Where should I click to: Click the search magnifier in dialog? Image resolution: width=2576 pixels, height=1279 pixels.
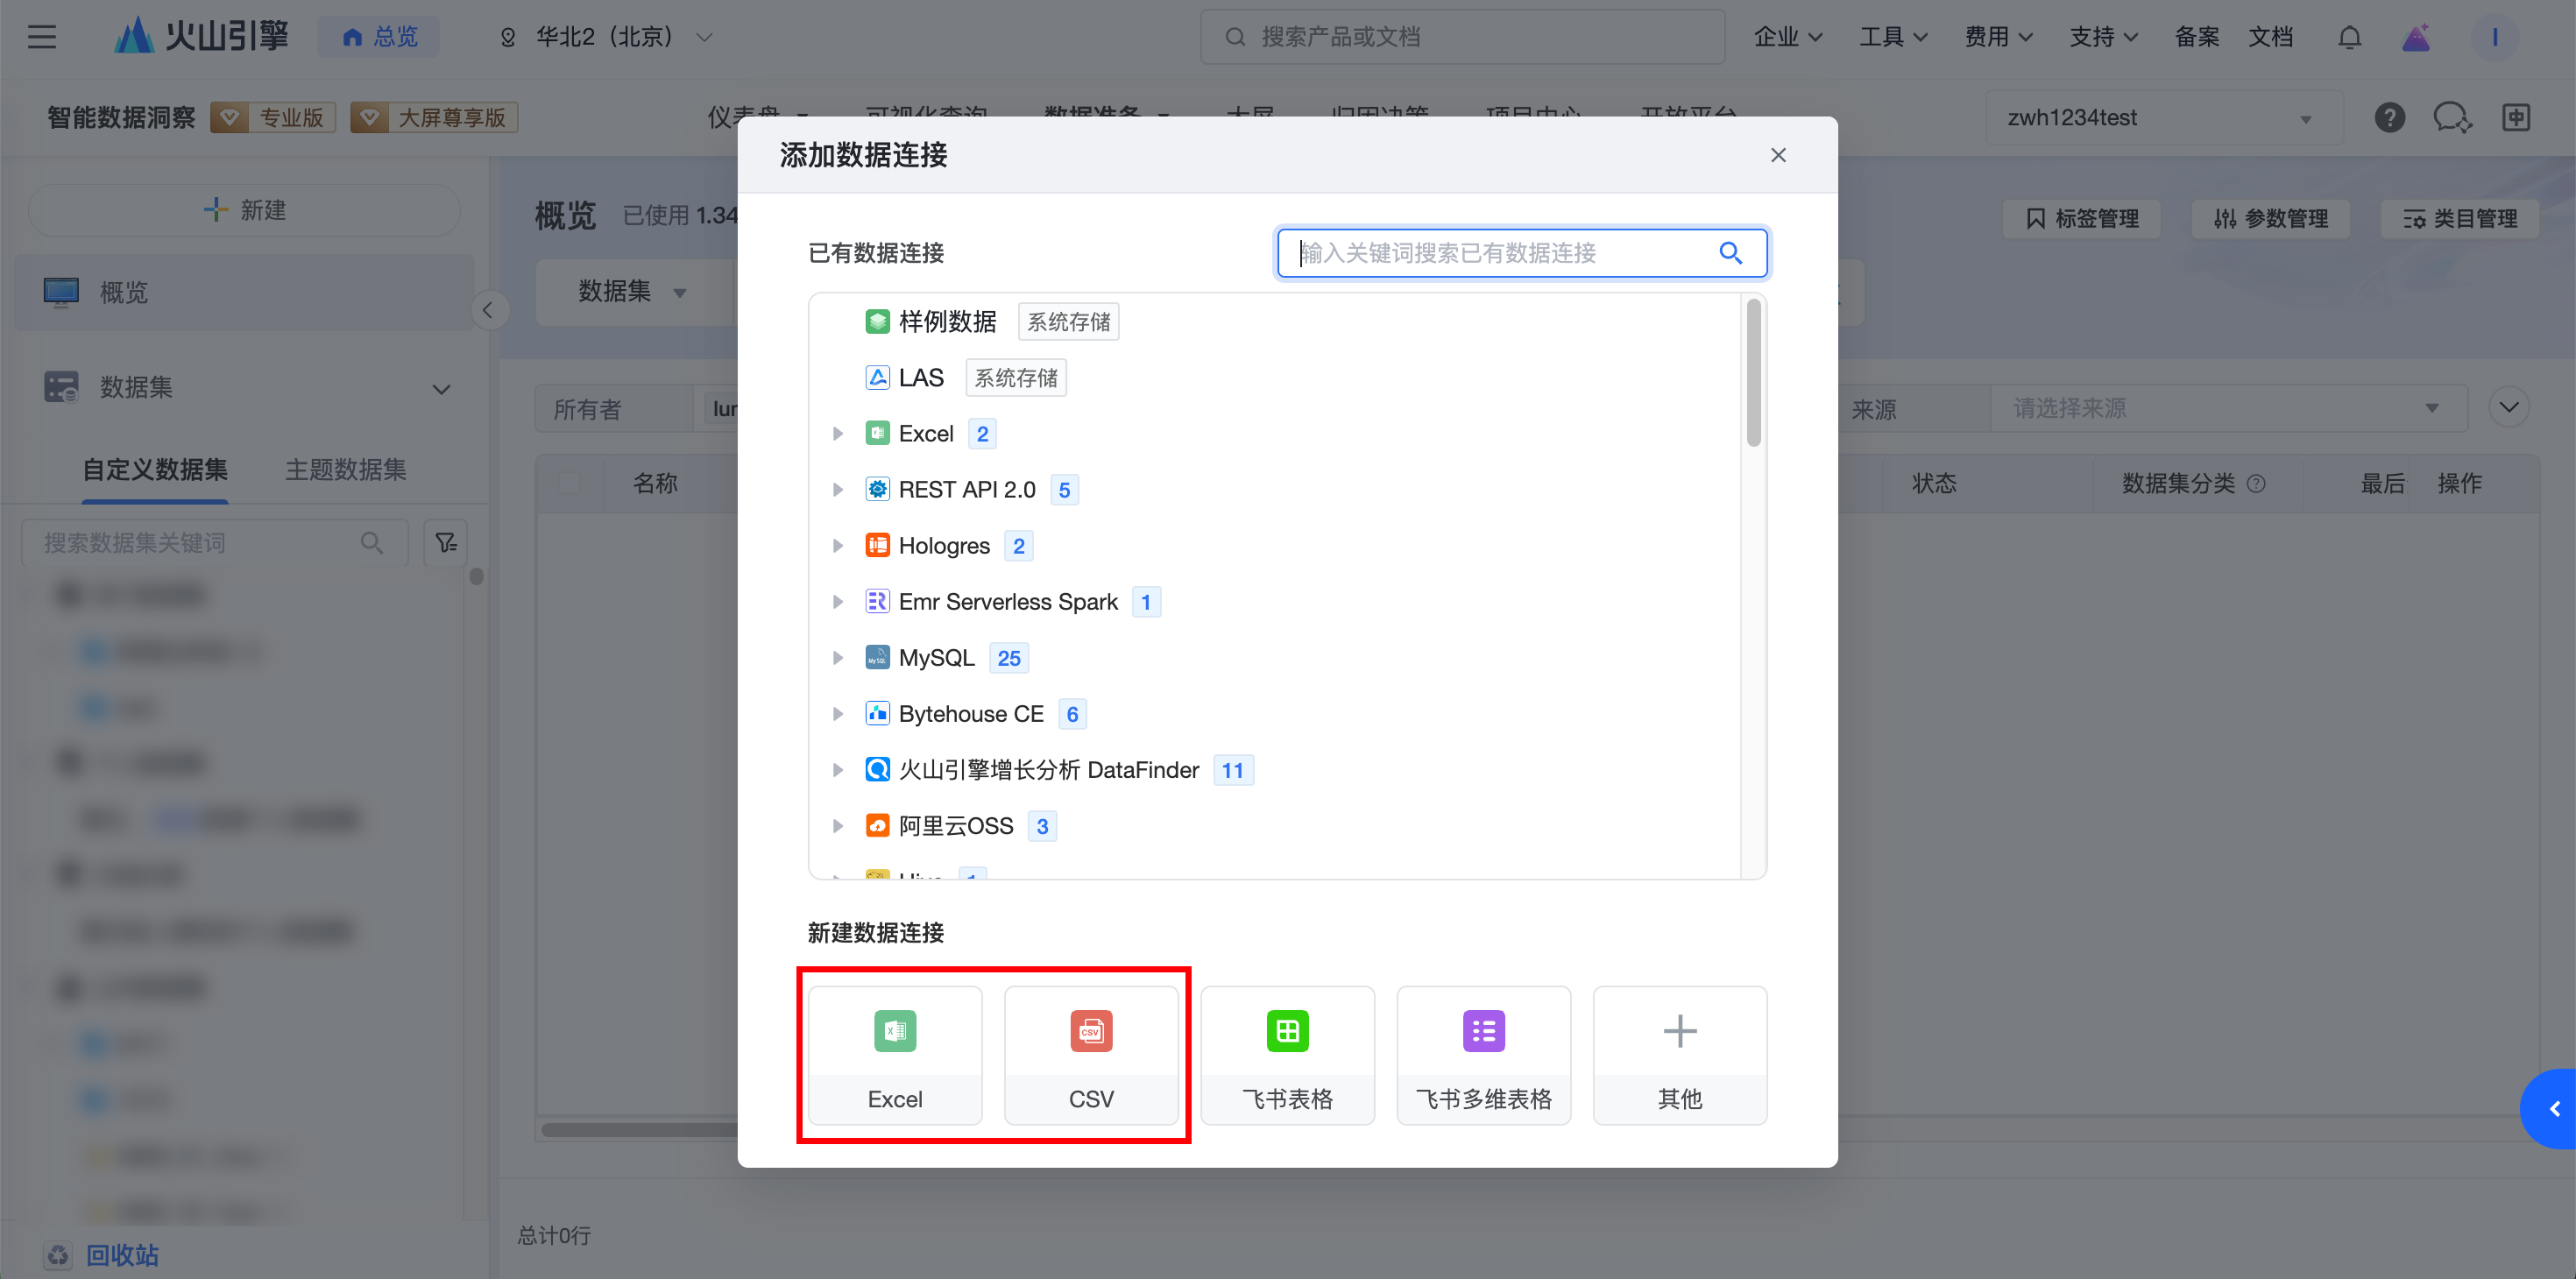tap(1730, 253)
